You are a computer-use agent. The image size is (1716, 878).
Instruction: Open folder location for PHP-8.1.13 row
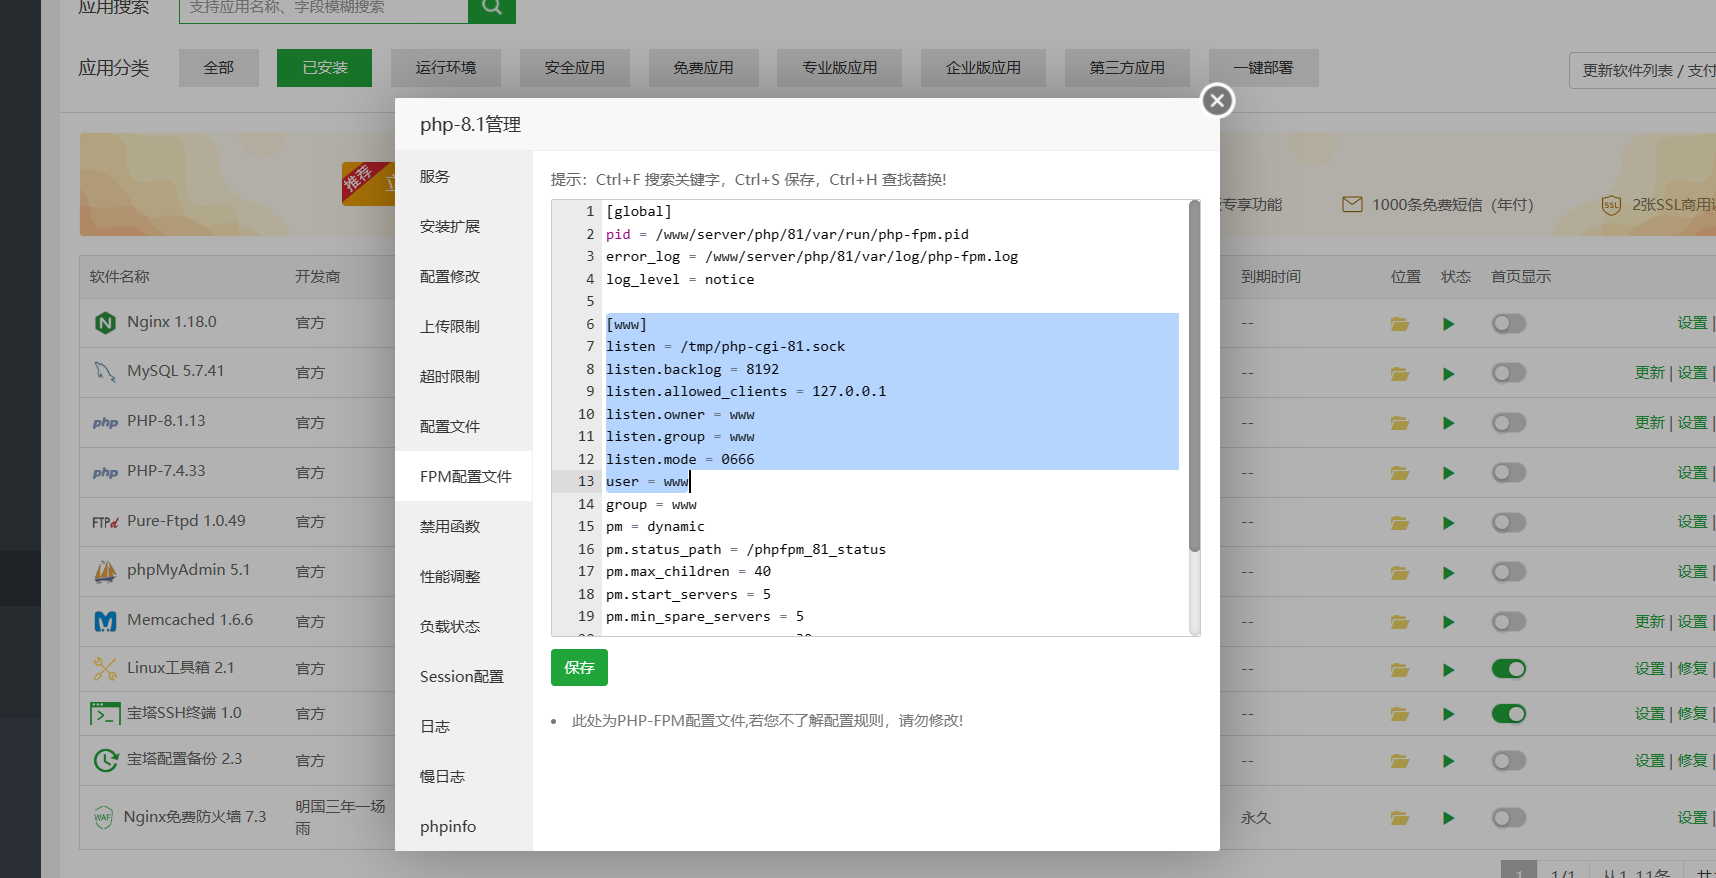(1400, 423)
